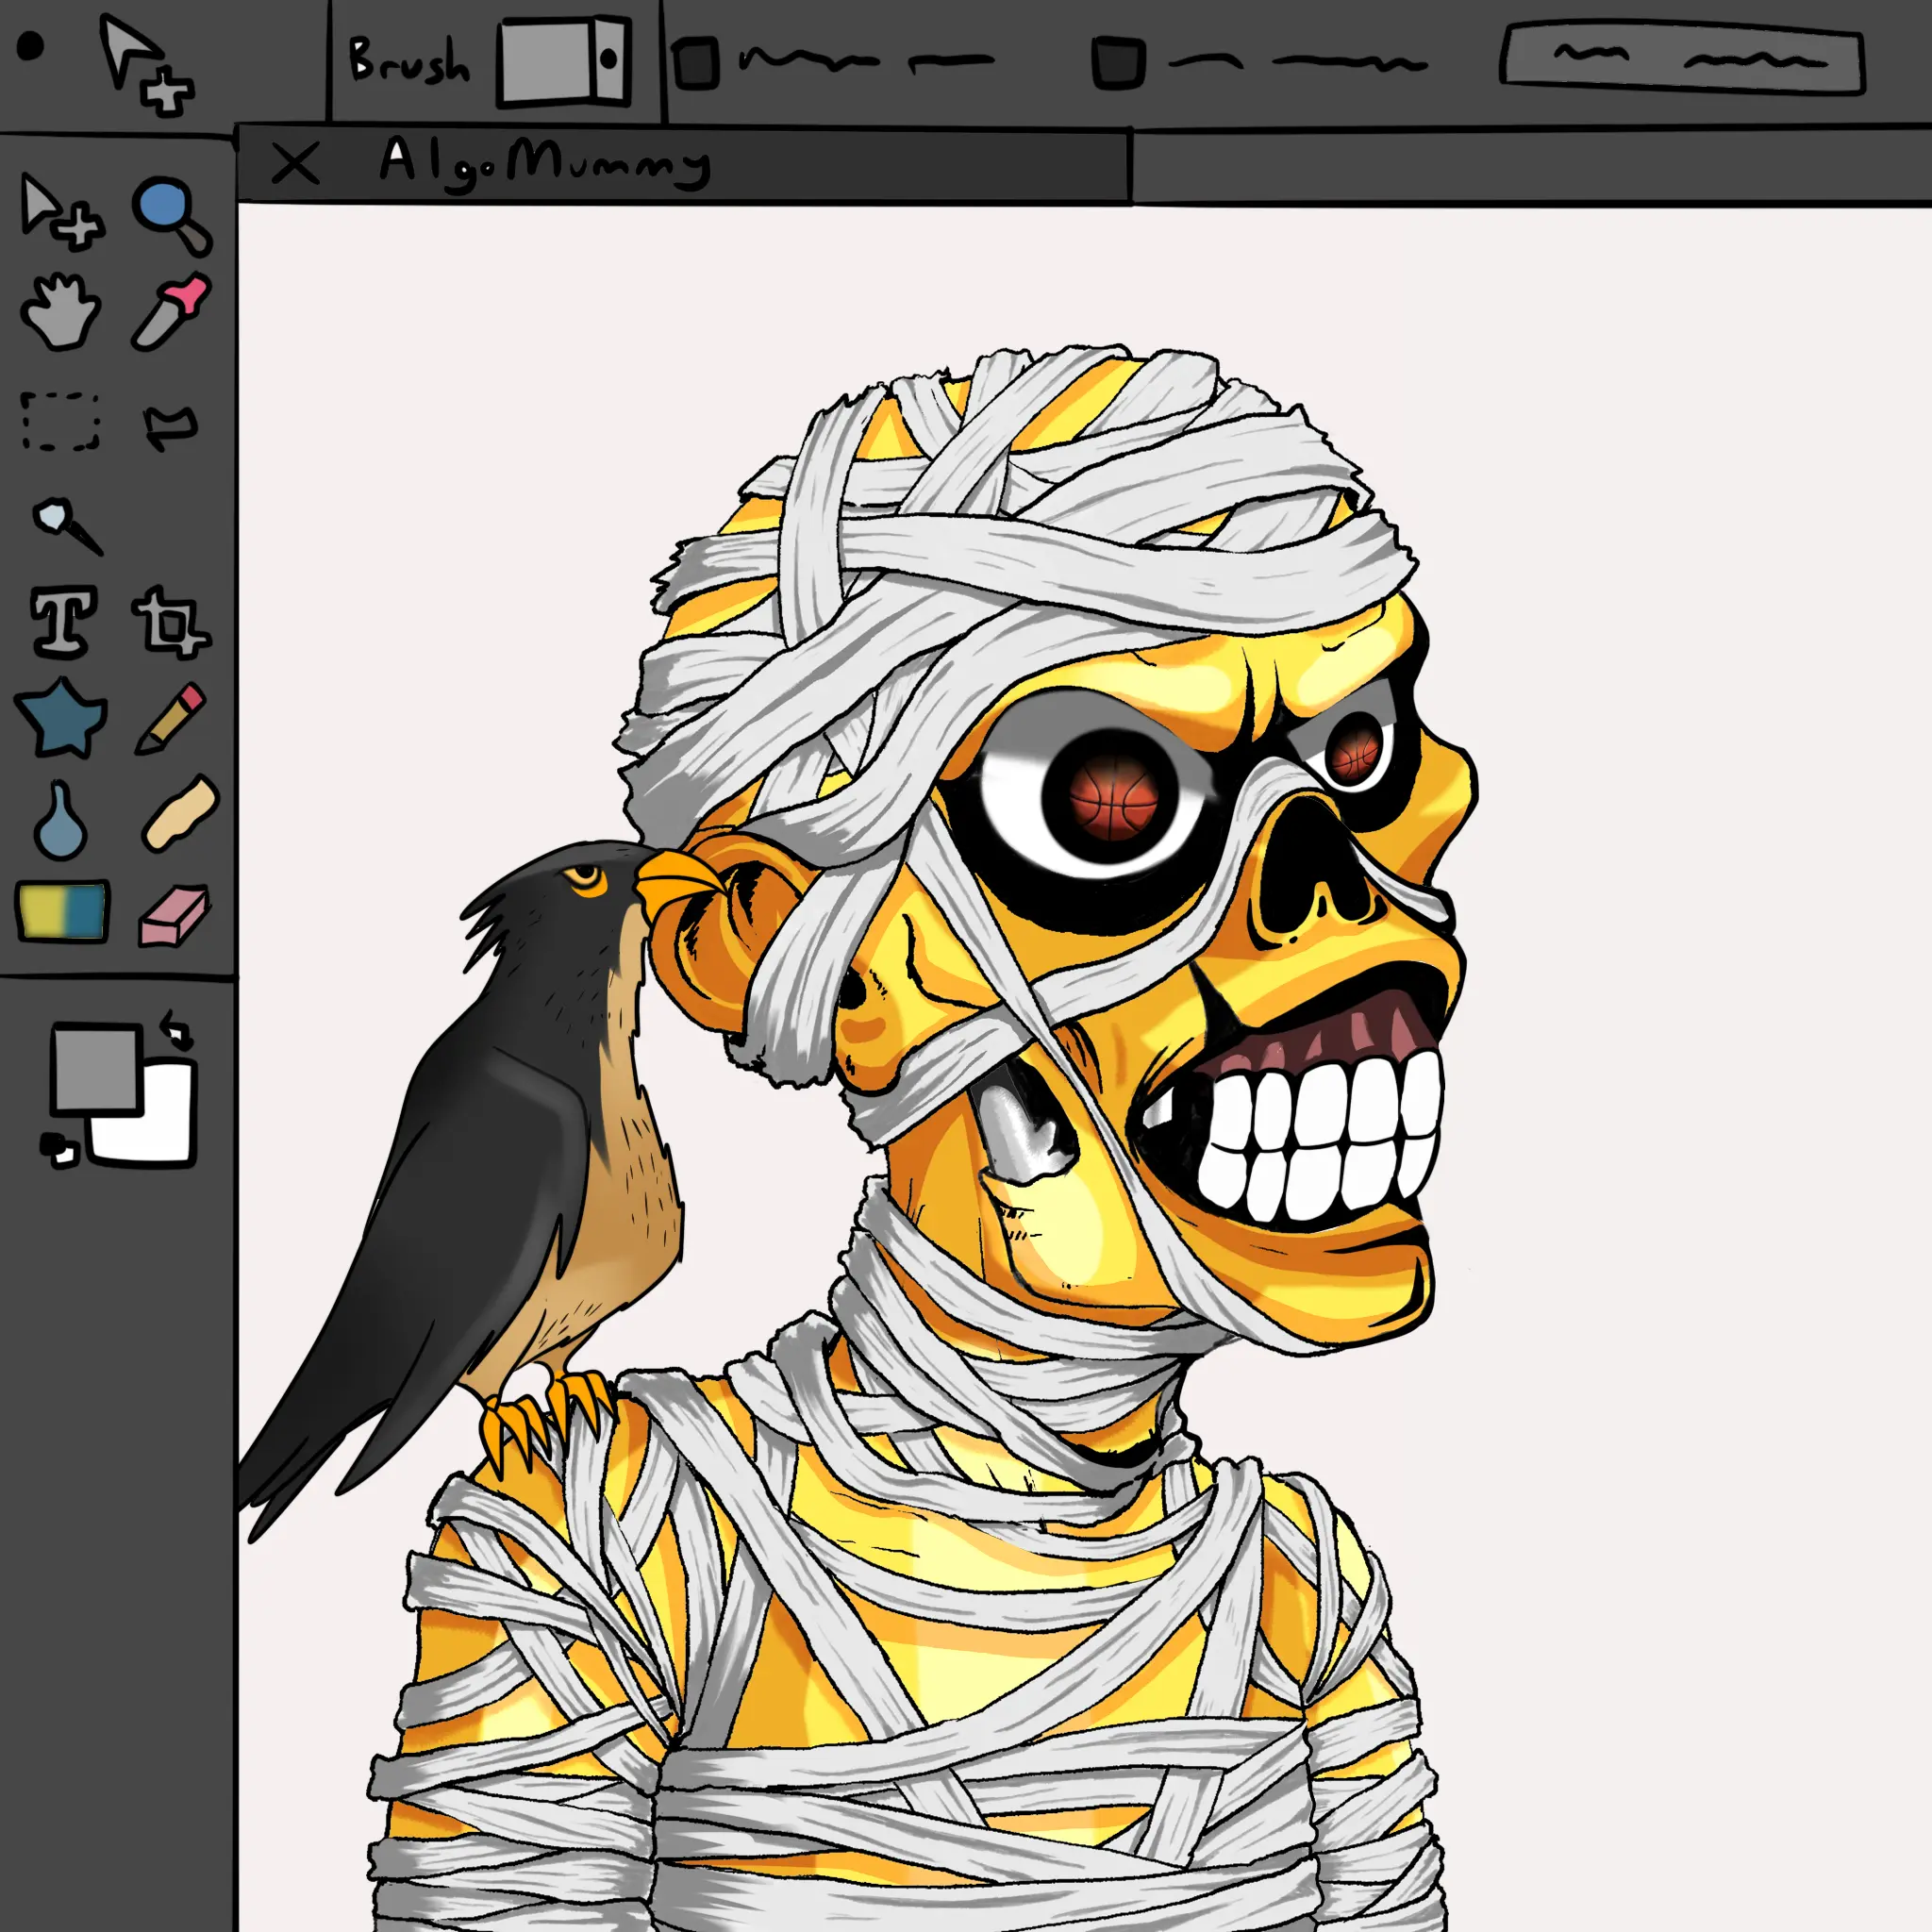Pick a color with the Eyedropper tool
The height and width of the screenshot is (1932, 1932).
170,315
